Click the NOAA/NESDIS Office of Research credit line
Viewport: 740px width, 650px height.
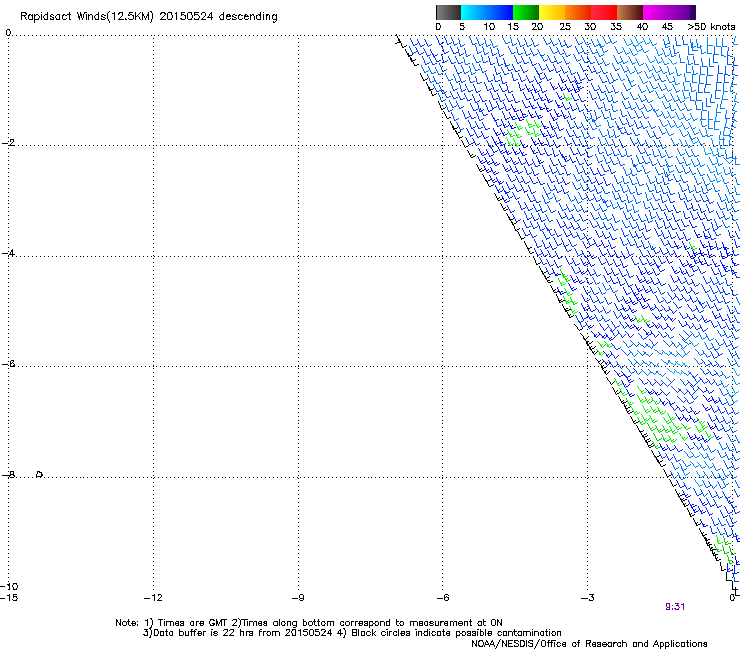tap(589, 644)
